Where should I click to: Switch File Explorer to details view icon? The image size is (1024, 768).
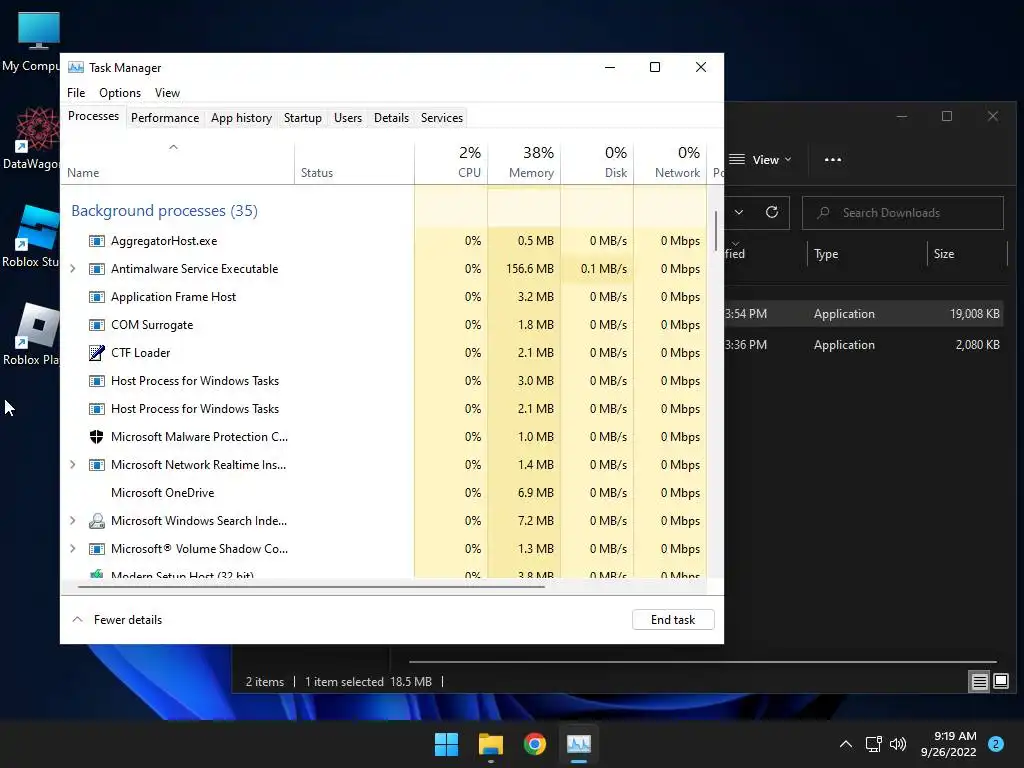[x=980, y=682]
